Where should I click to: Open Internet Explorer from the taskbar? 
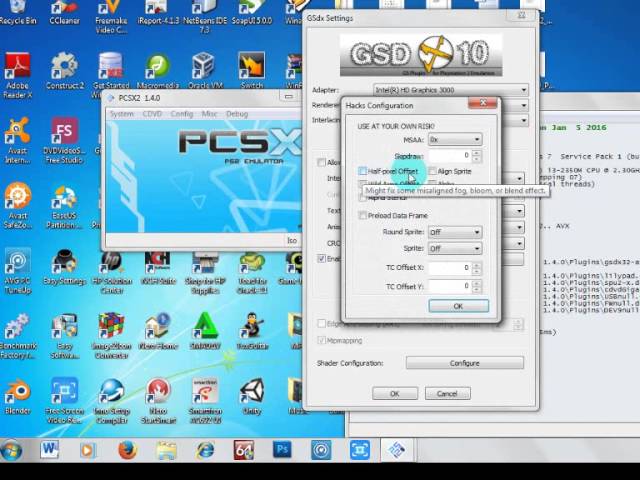point(205,450)
